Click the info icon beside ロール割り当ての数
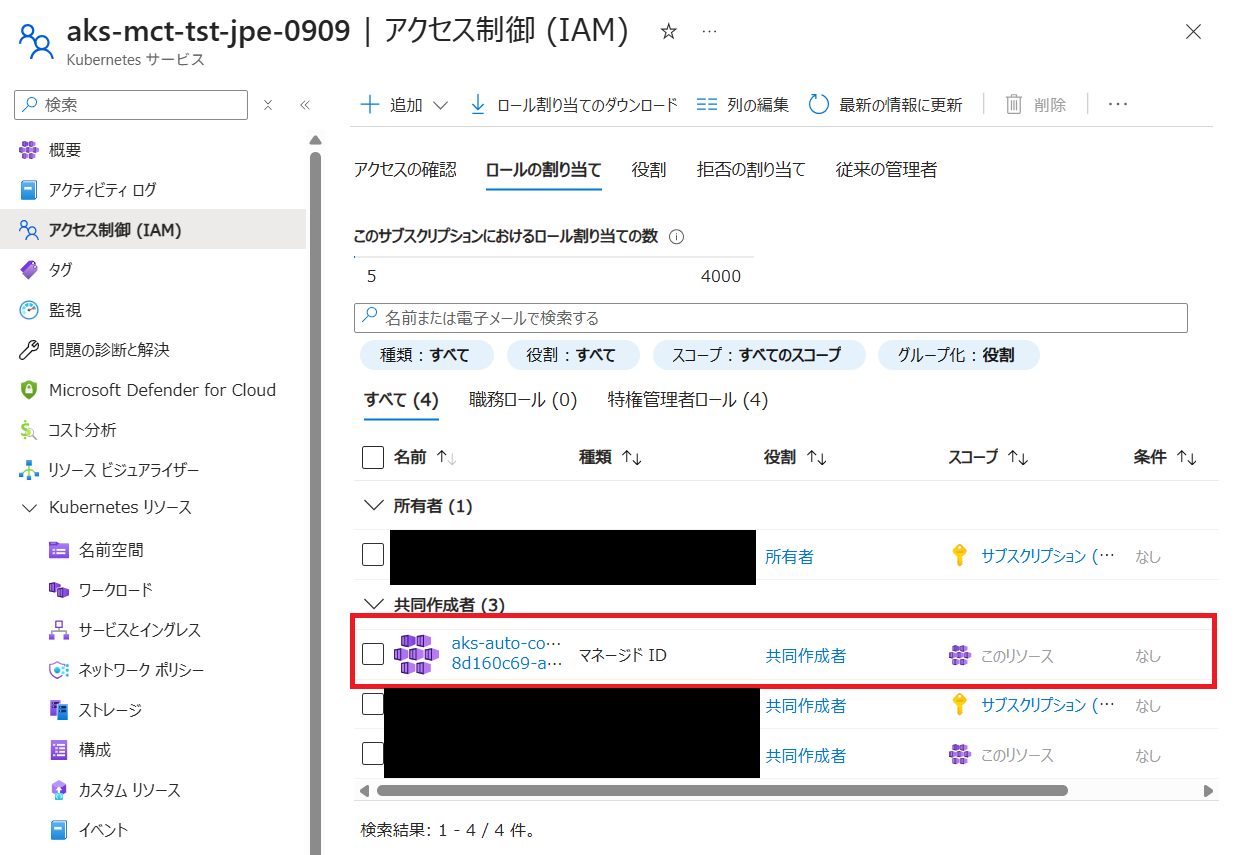 (676, 237)
